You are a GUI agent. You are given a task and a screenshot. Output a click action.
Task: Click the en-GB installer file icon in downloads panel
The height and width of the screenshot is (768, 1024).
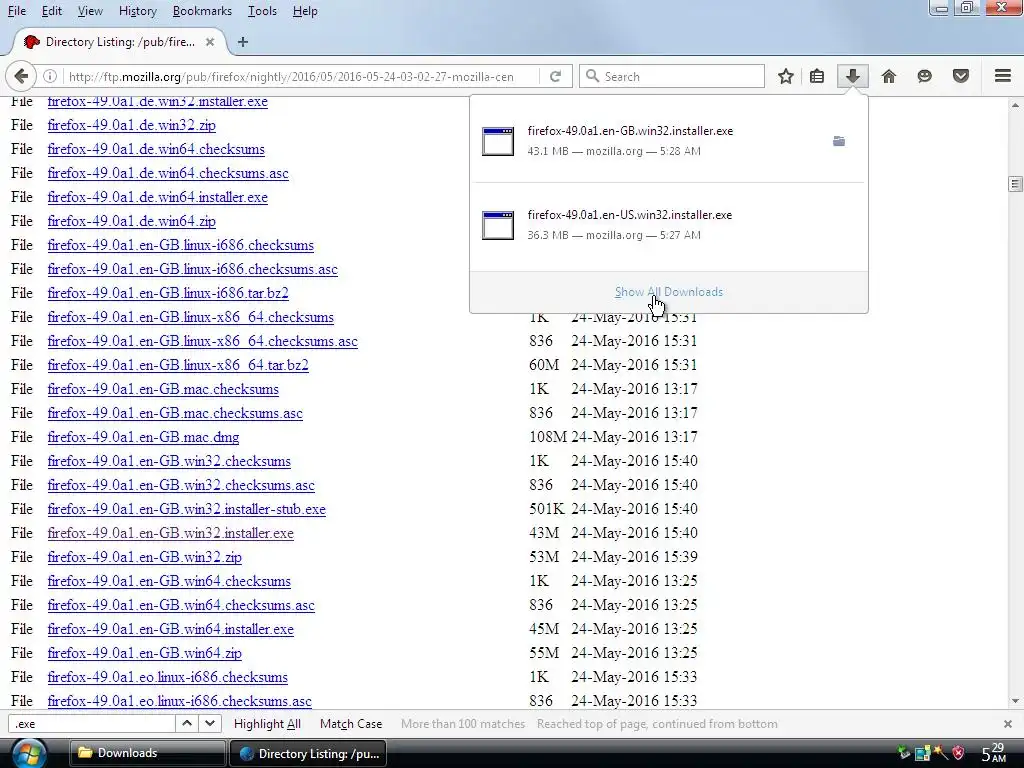click(498, 141)
